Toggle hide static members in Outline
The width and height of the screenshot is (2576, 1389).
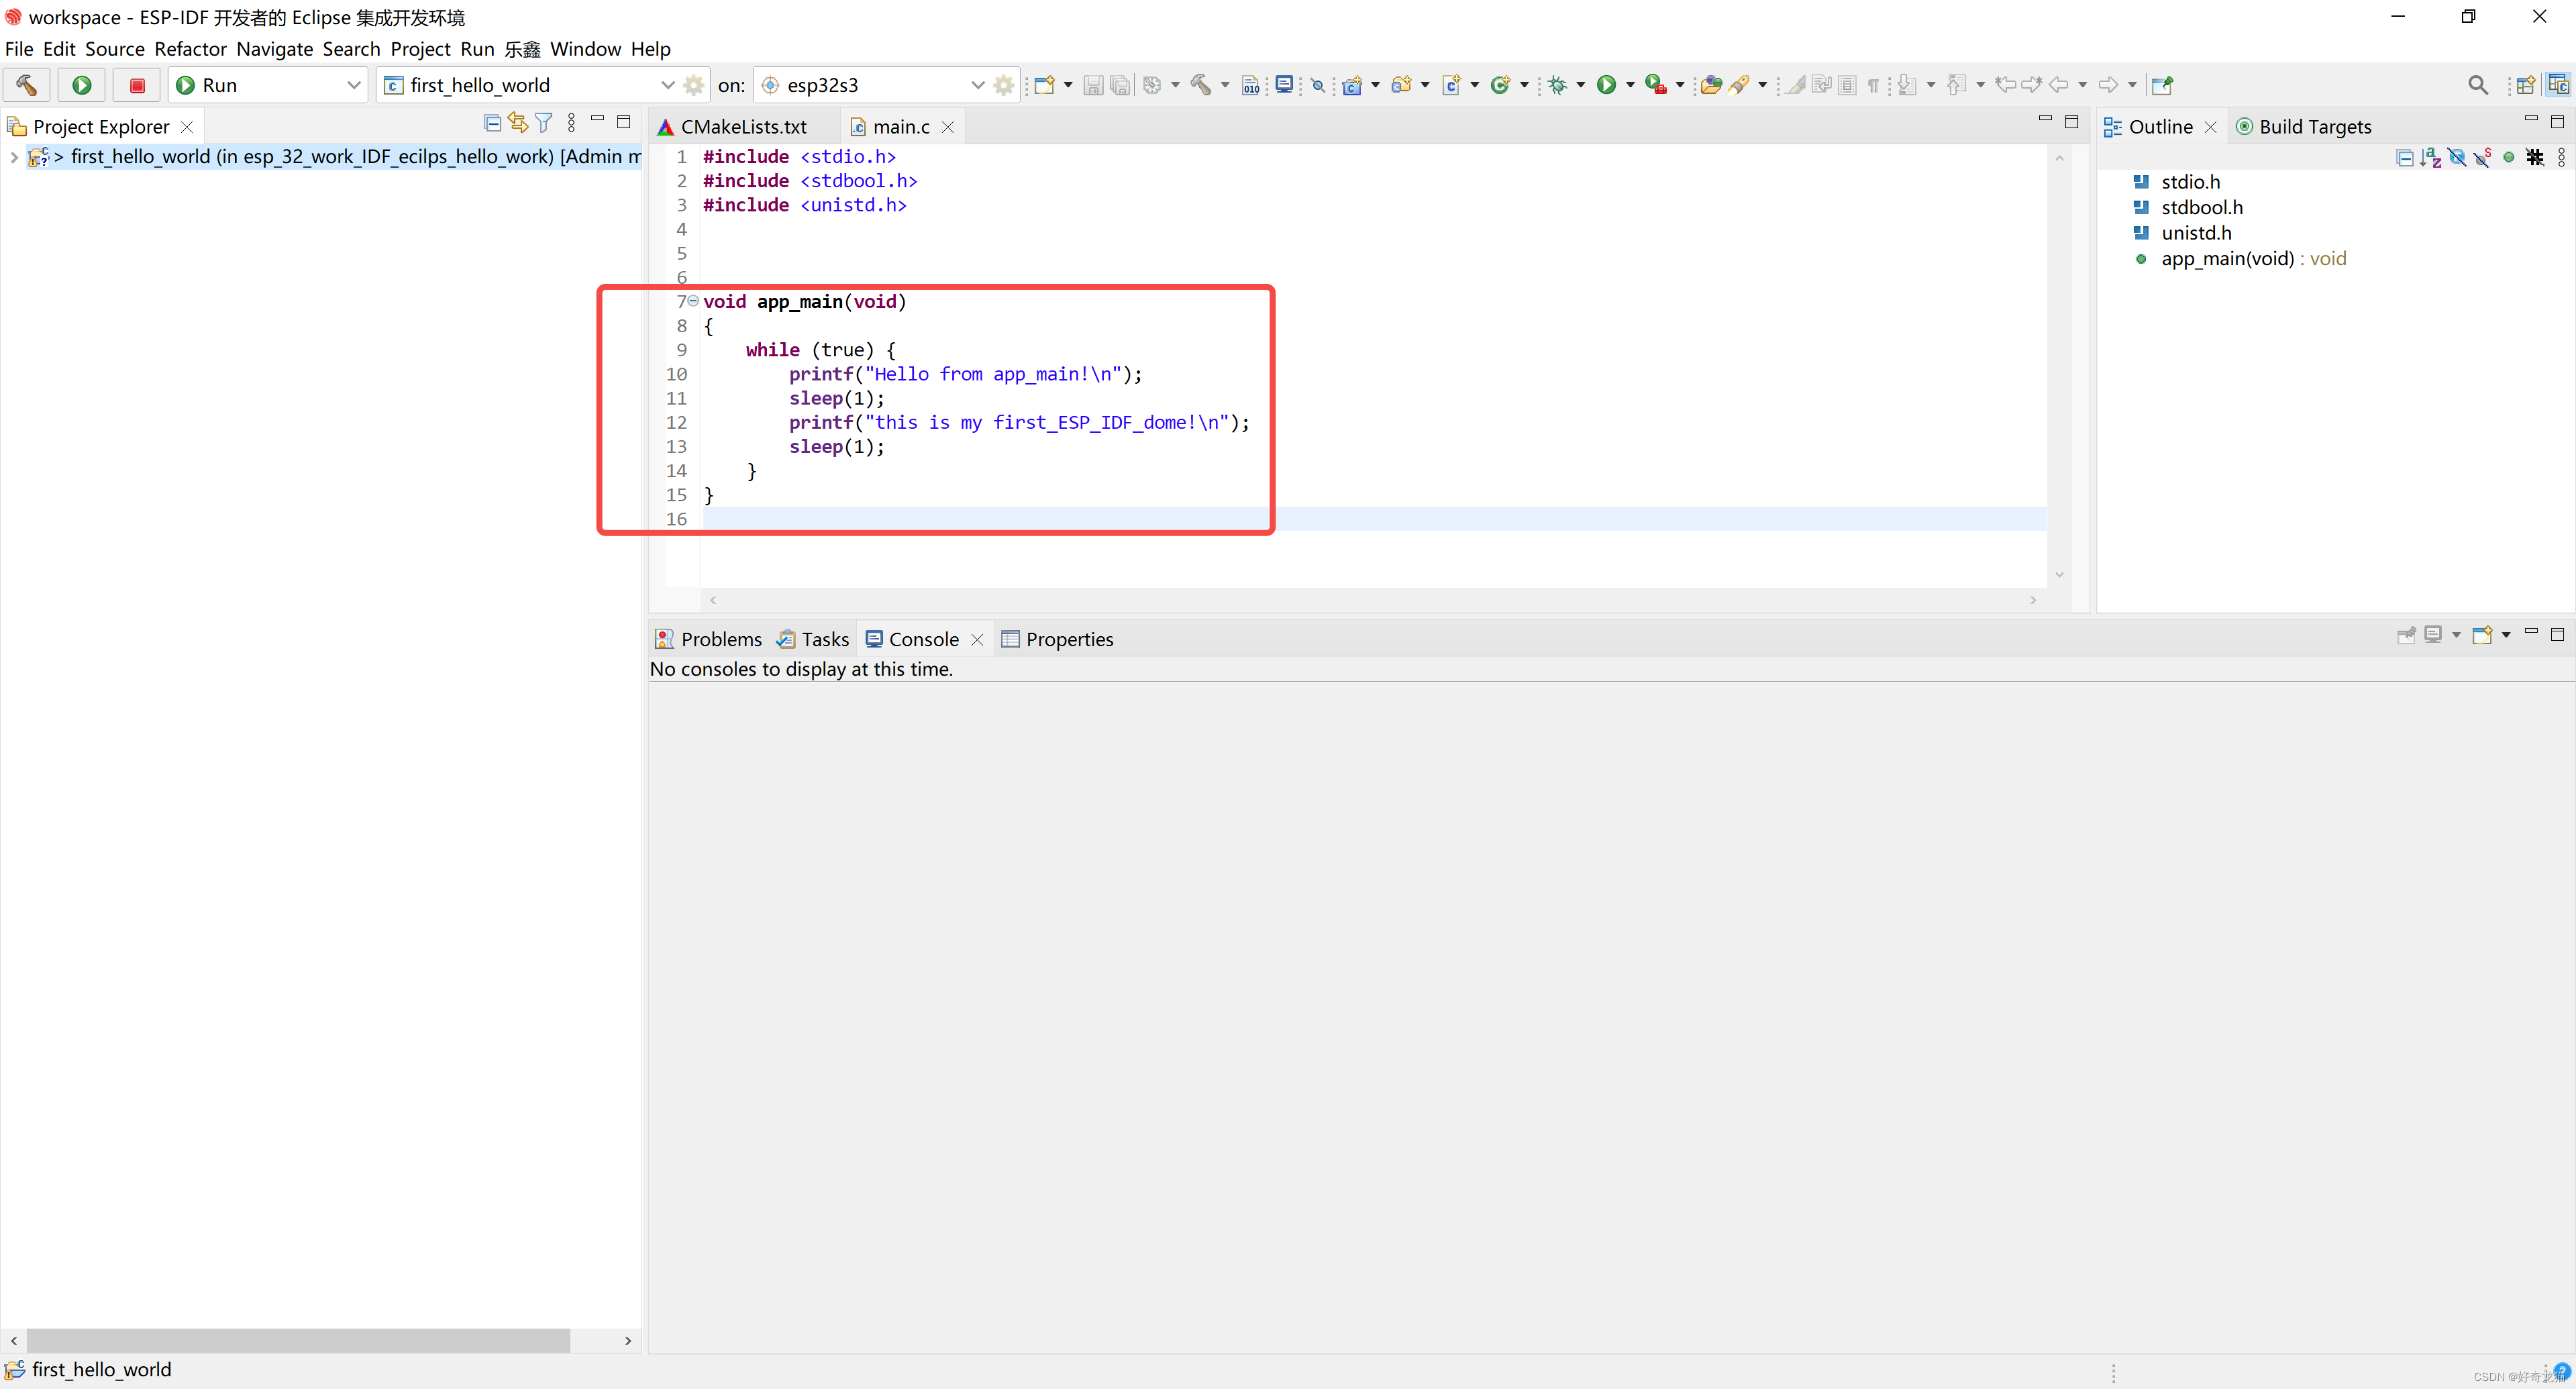click(2482, 157)
